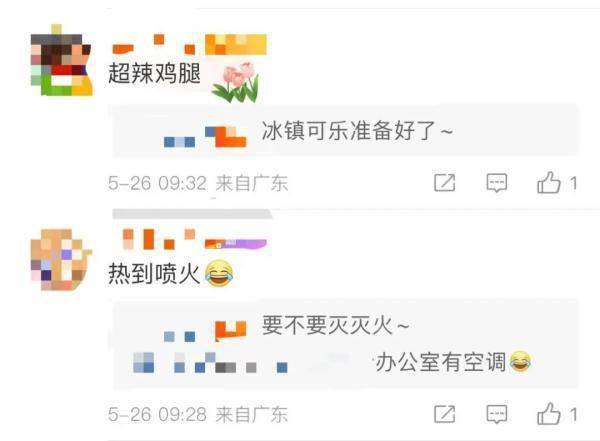
Task: Tap laughing emoji after 热到喷火
Action: coord(219,273)
